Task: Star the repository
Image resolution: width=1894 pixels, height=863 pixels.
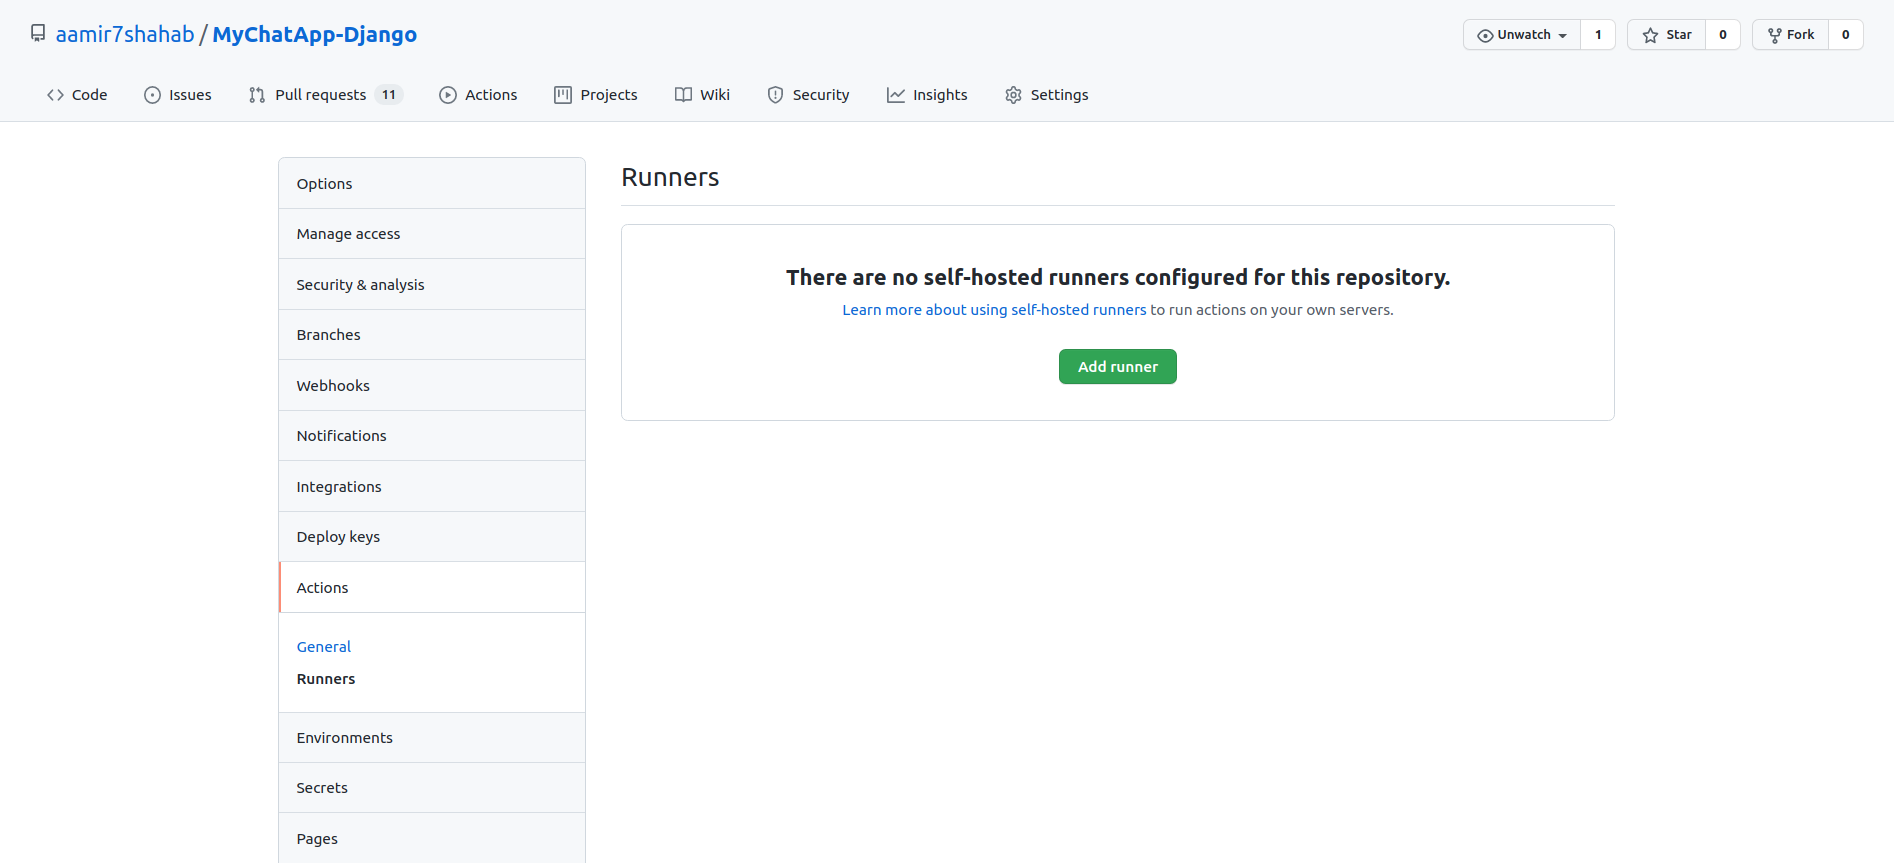Action: 1667,35
